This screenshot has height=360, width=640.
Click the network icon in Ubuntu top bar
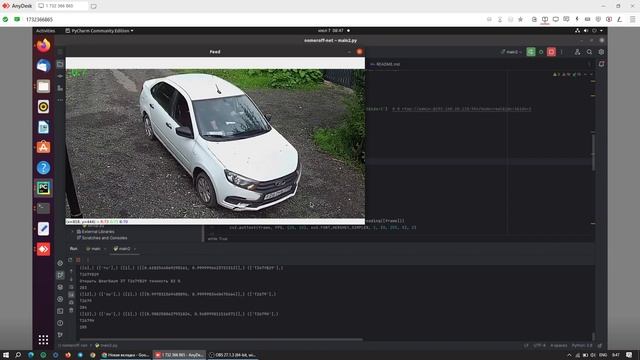point(577,31)
